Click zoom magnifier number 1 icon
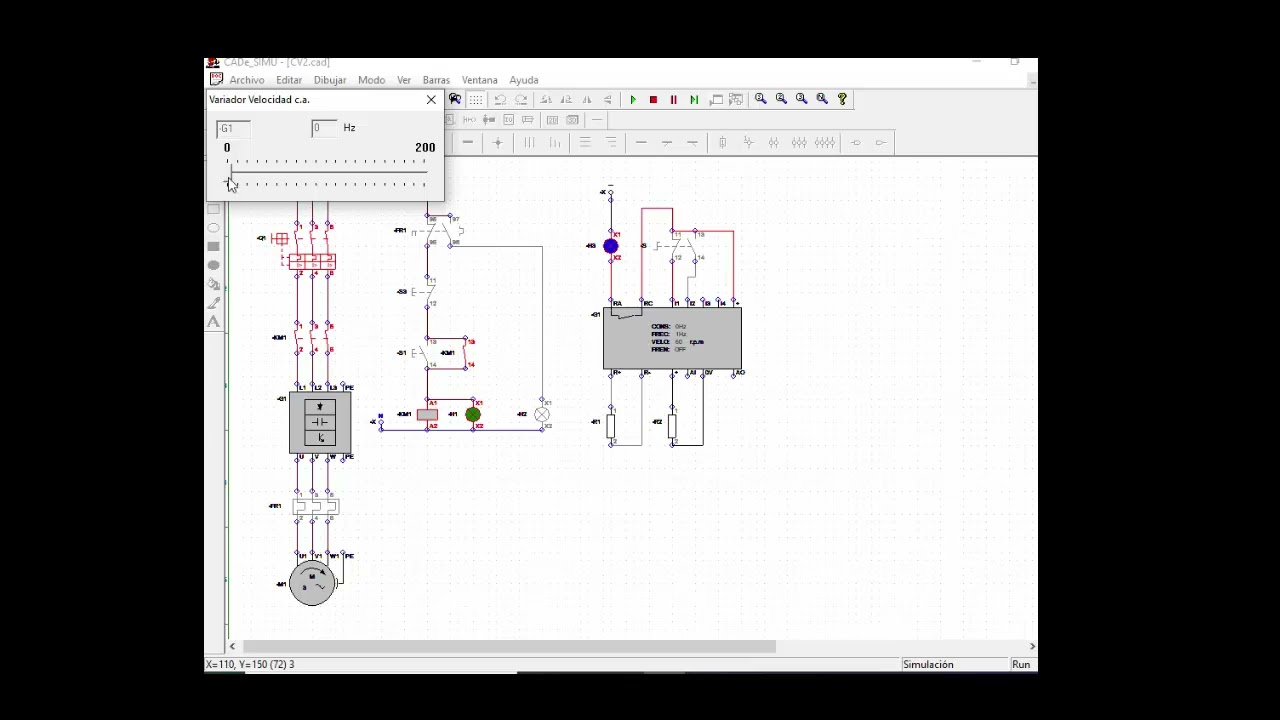Image resolution: width=1280 pixels, height=720 pixels. pyautogui.click(x=761, y=99)
